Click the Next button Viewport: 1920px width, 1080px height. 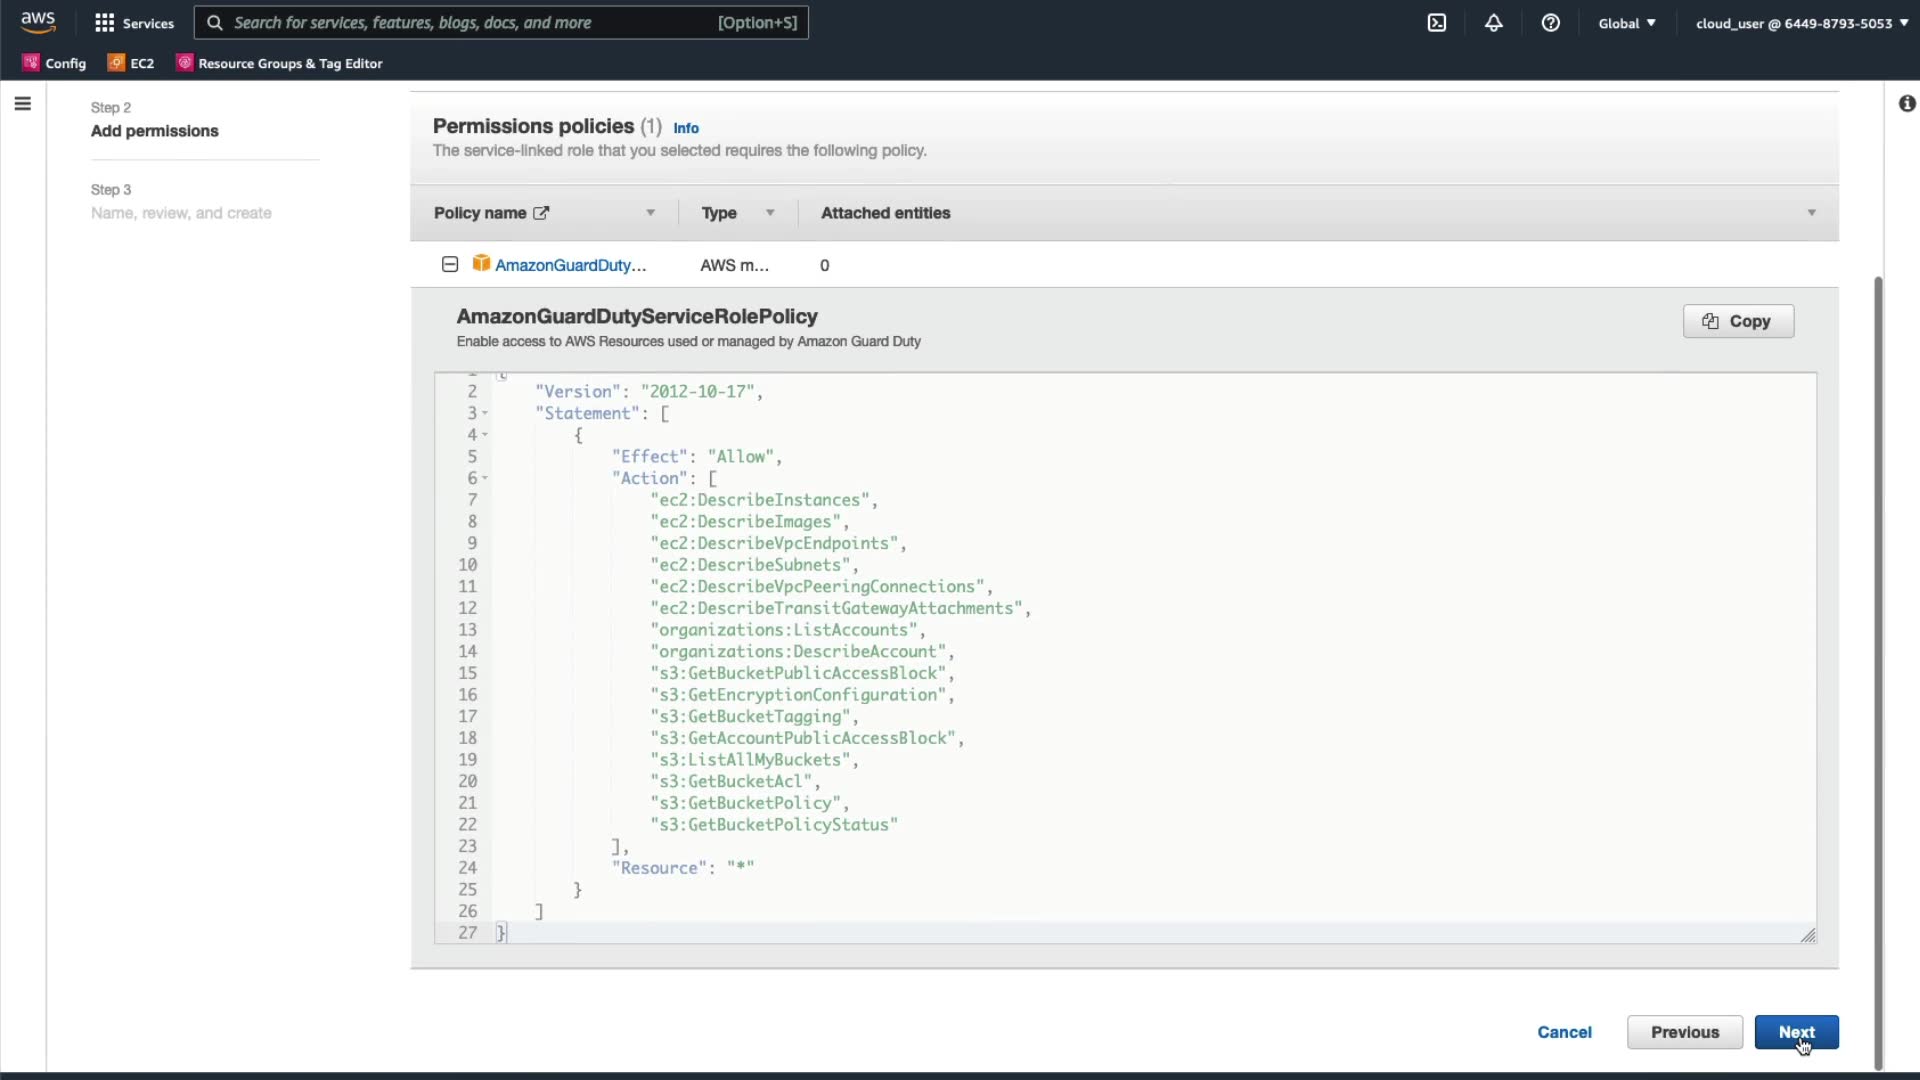[1796, 1032]
